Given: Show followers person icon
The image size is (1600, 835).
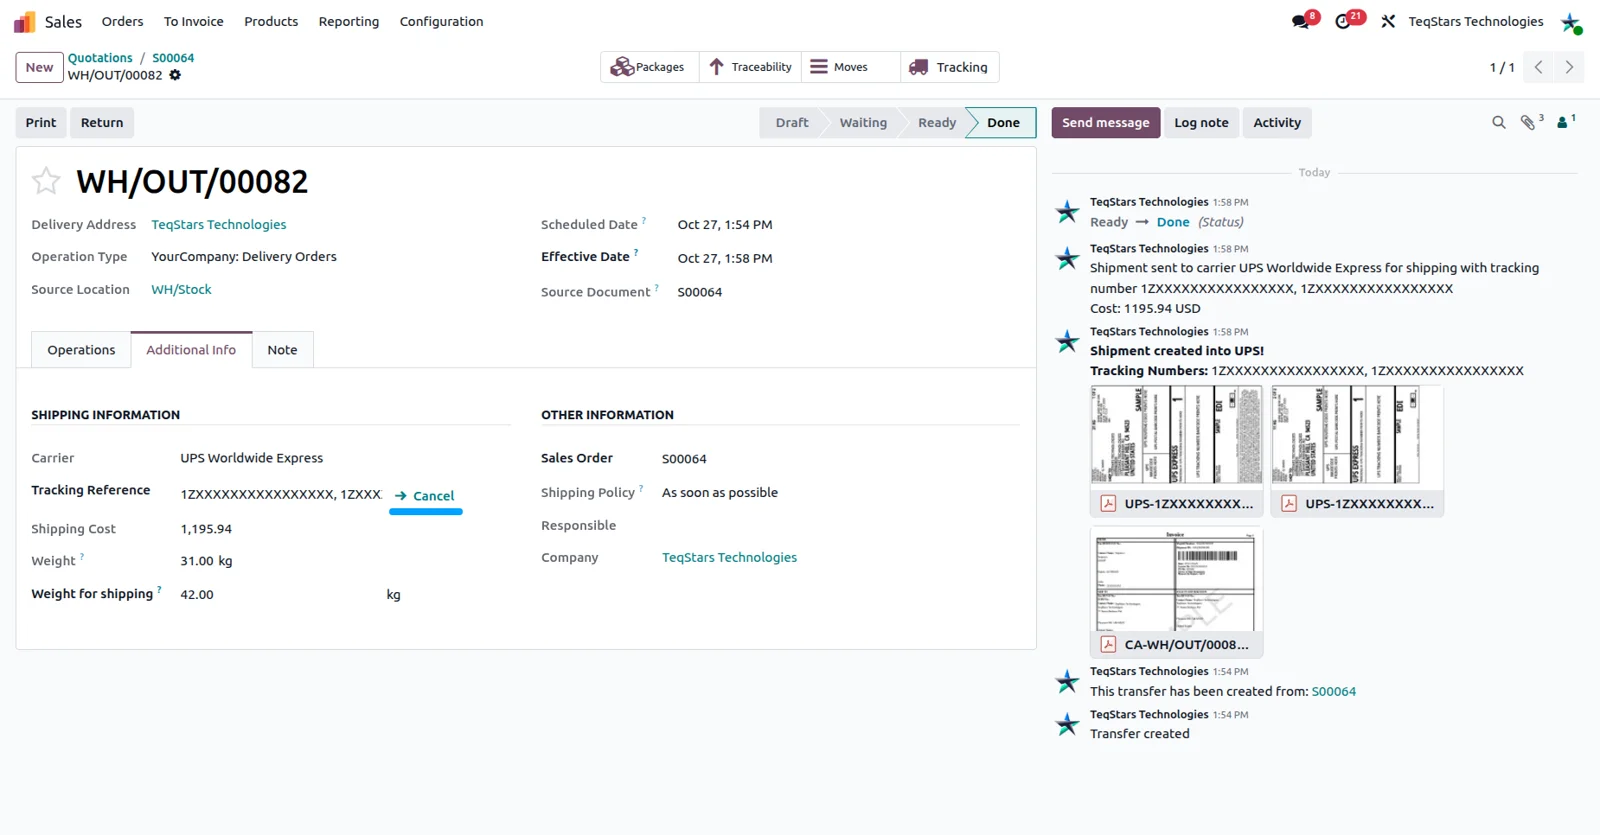Looking at the screenshot, I should (1564, 123).
